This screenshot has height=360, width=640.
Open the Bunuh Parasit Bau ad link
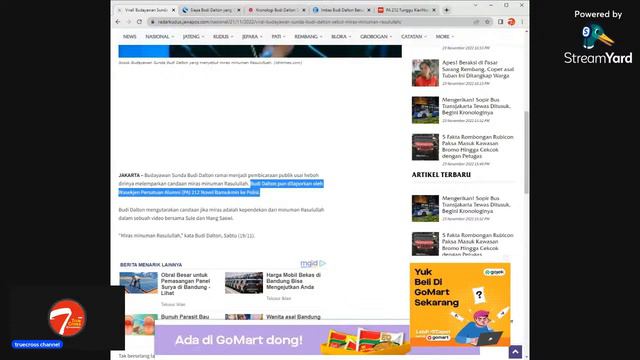pos(185,317)
